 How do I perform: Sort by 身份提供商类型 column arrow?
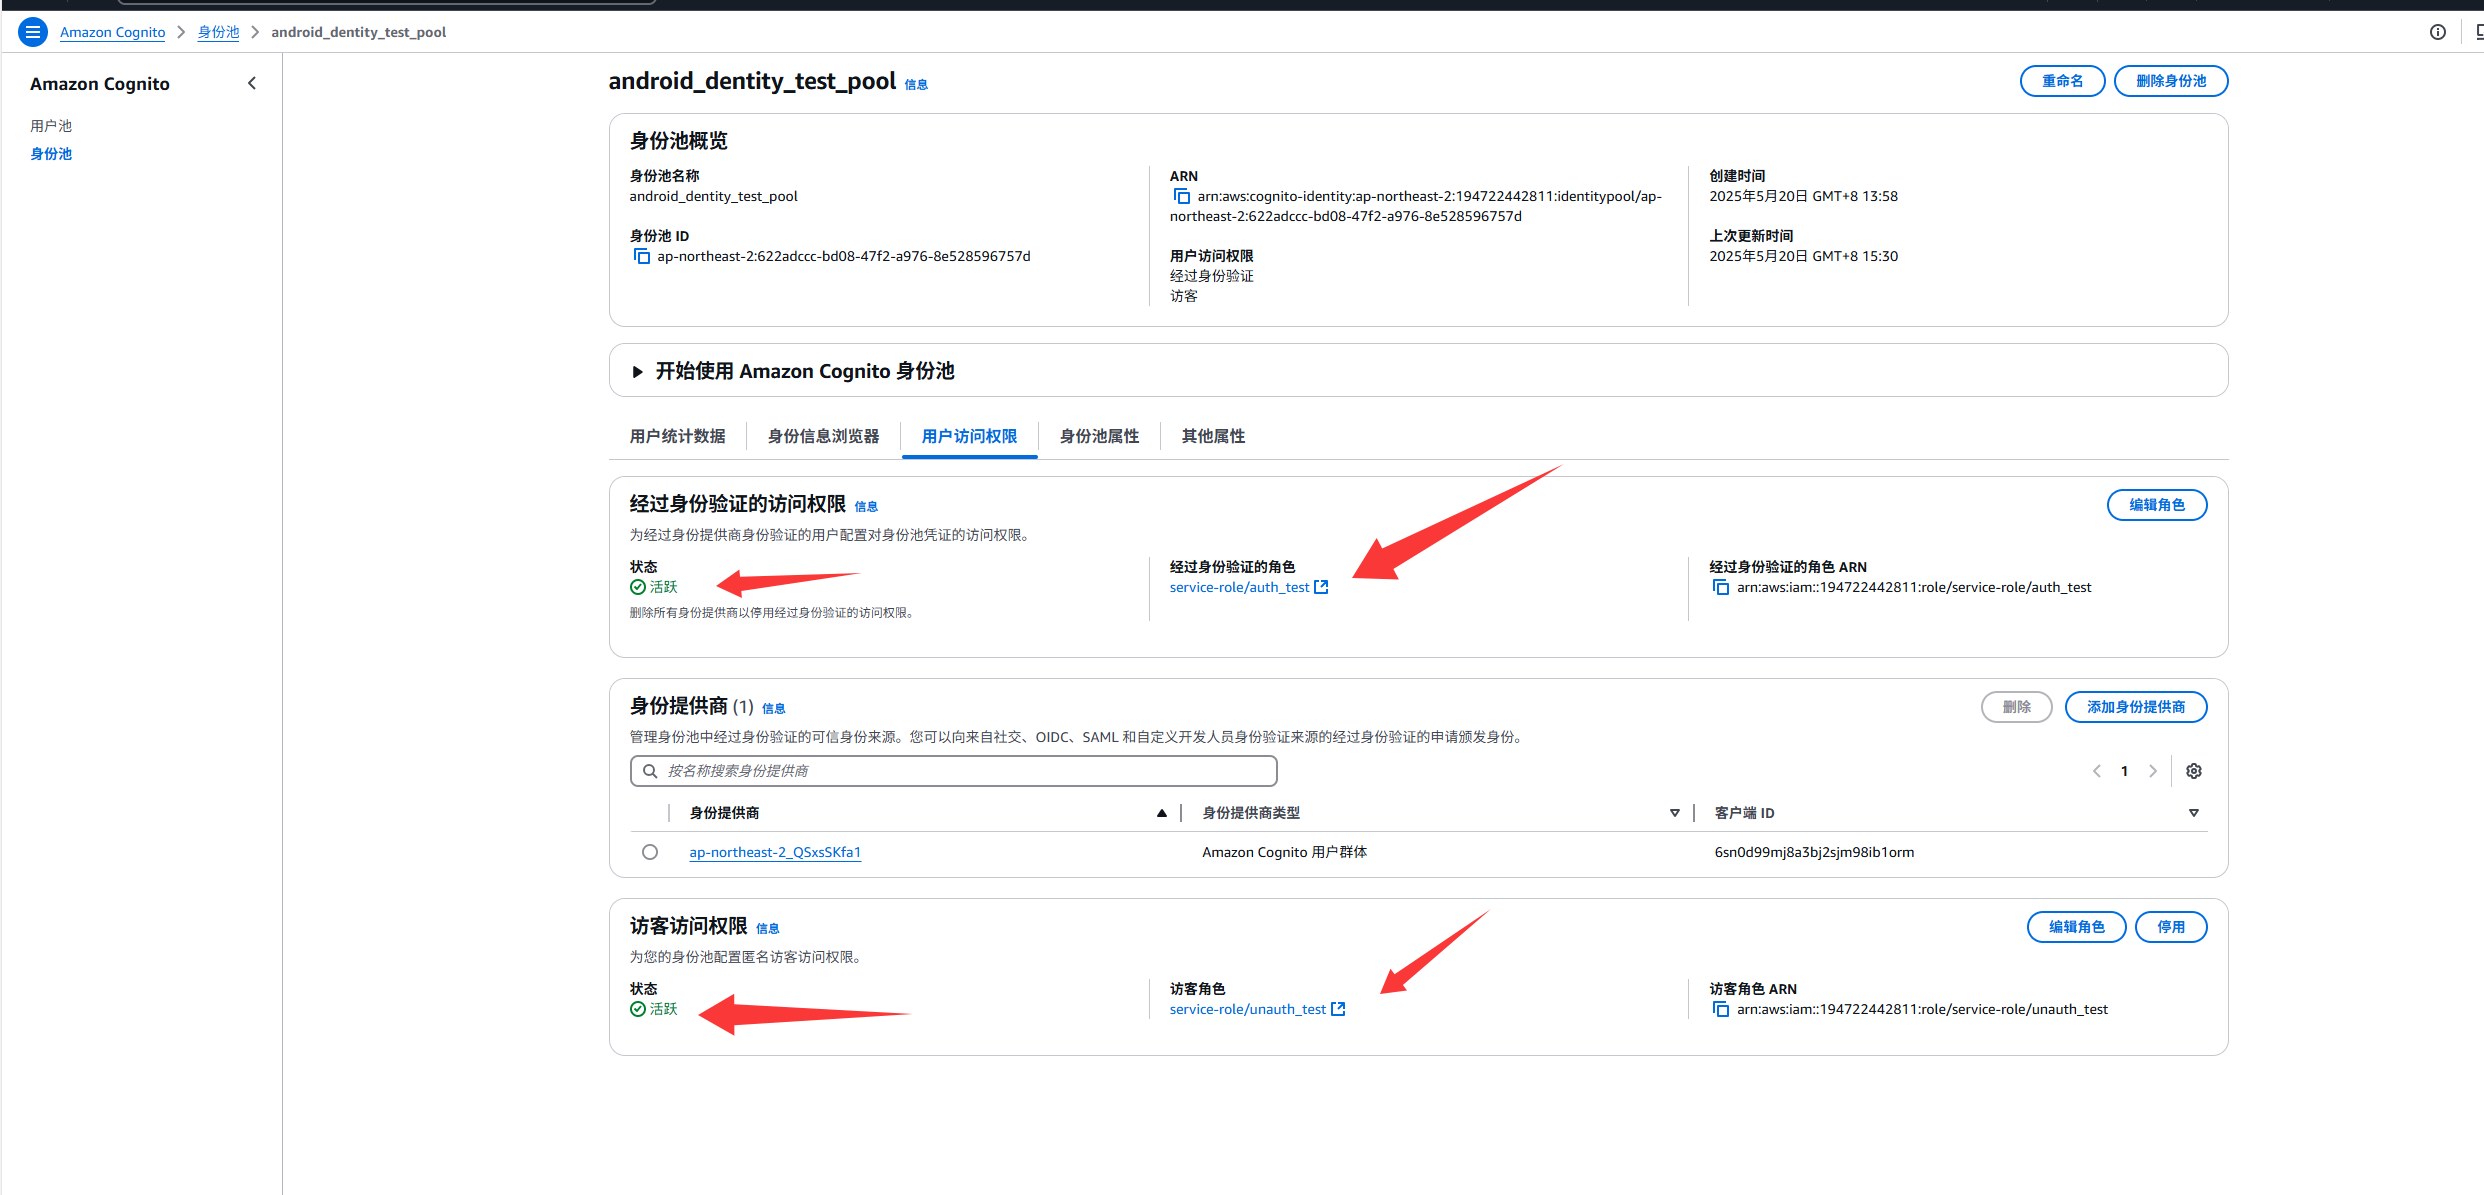tap(1675, 813)
